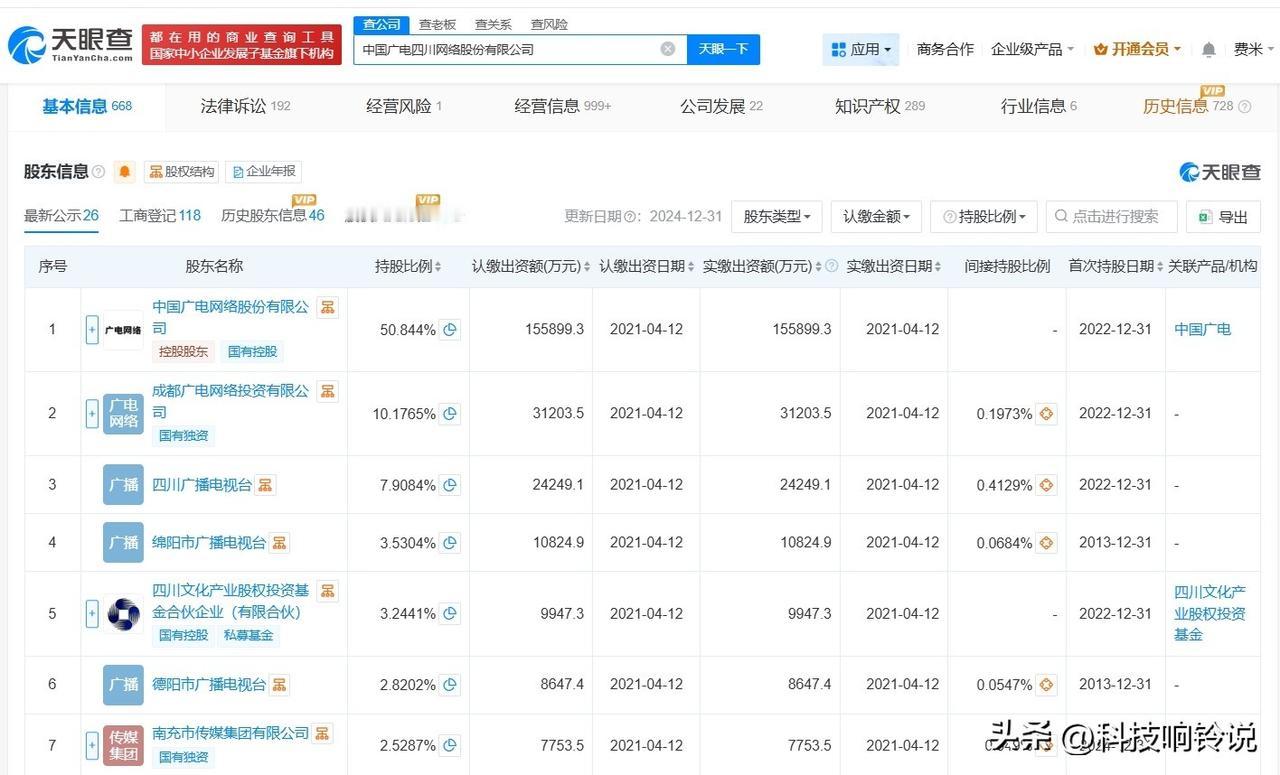This screenshot has width=1280, height=775.
Task: Click the 点击进行搜索 search field
Action: pyautogui.click(x=1111, y=216)
